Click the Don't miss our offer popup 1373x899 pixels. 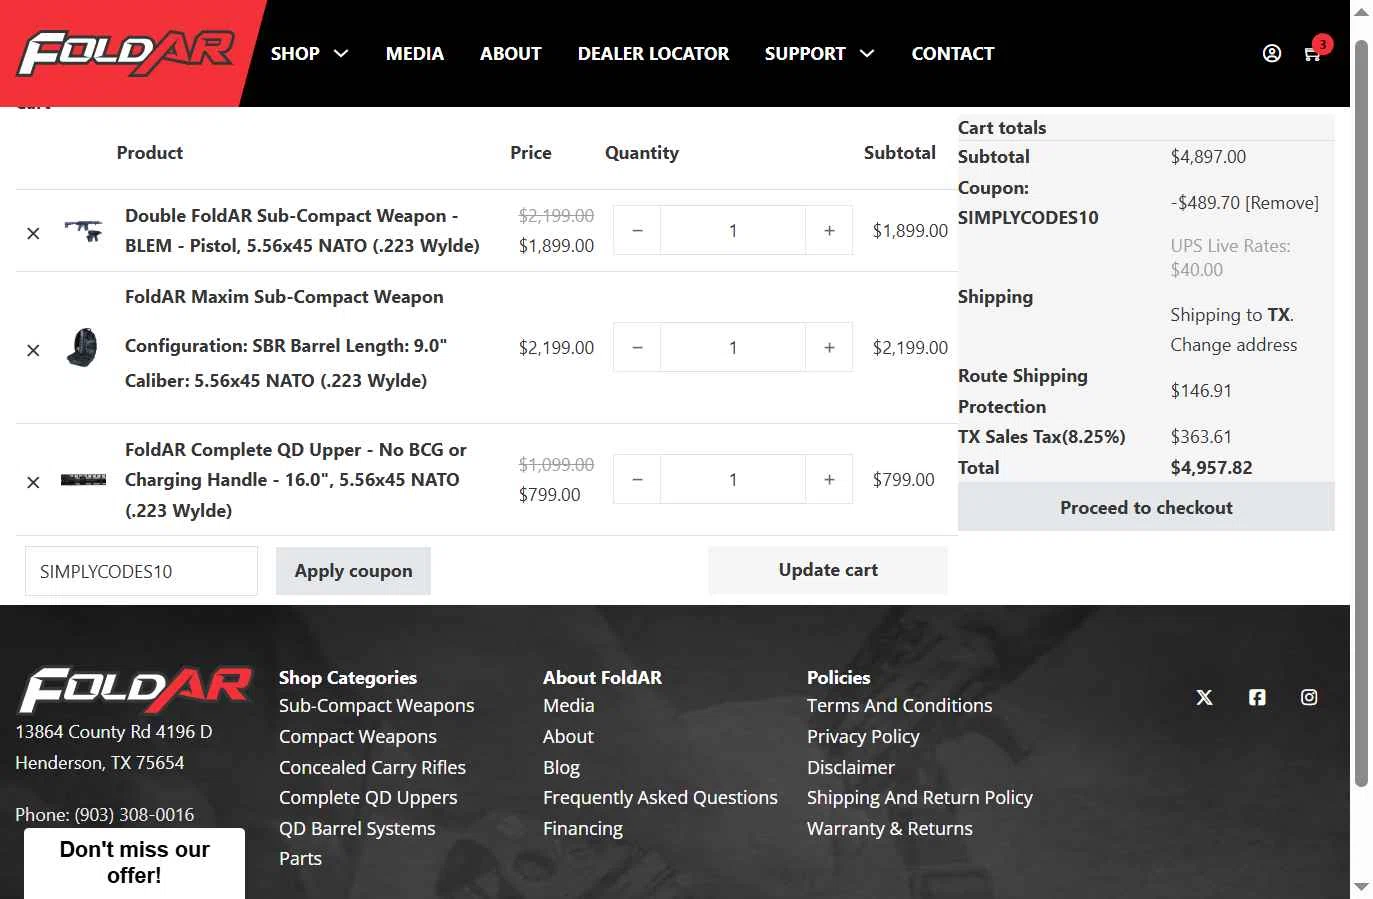point(134,863)
